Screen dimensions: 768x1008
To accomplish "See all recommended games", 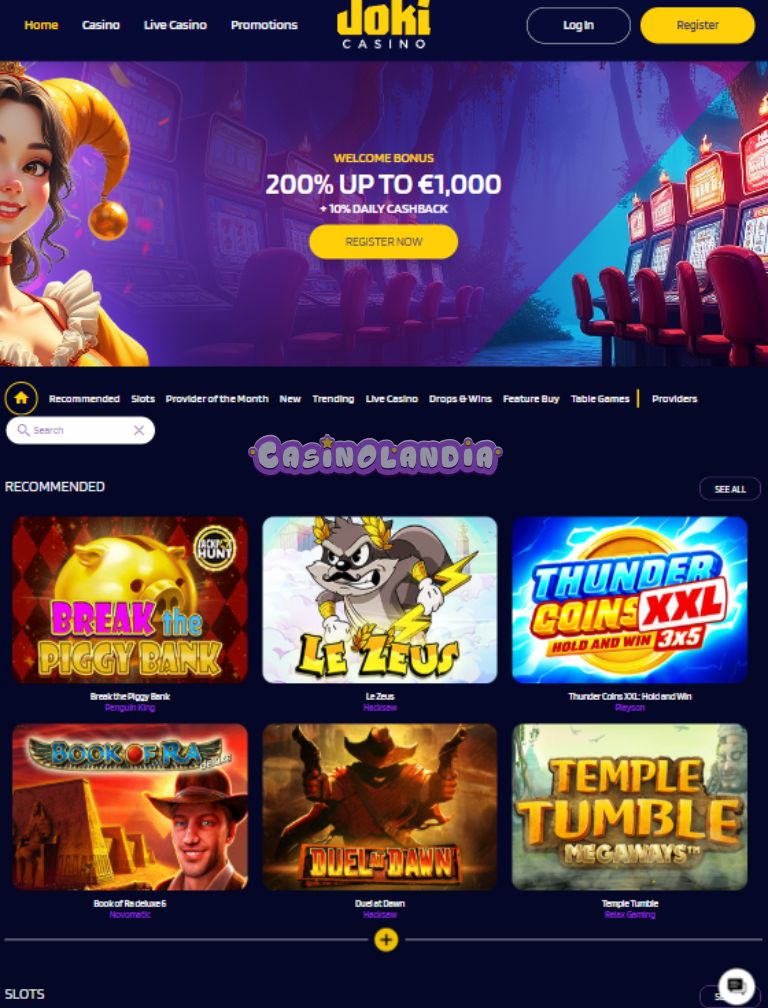I will [x=730, y=489].
